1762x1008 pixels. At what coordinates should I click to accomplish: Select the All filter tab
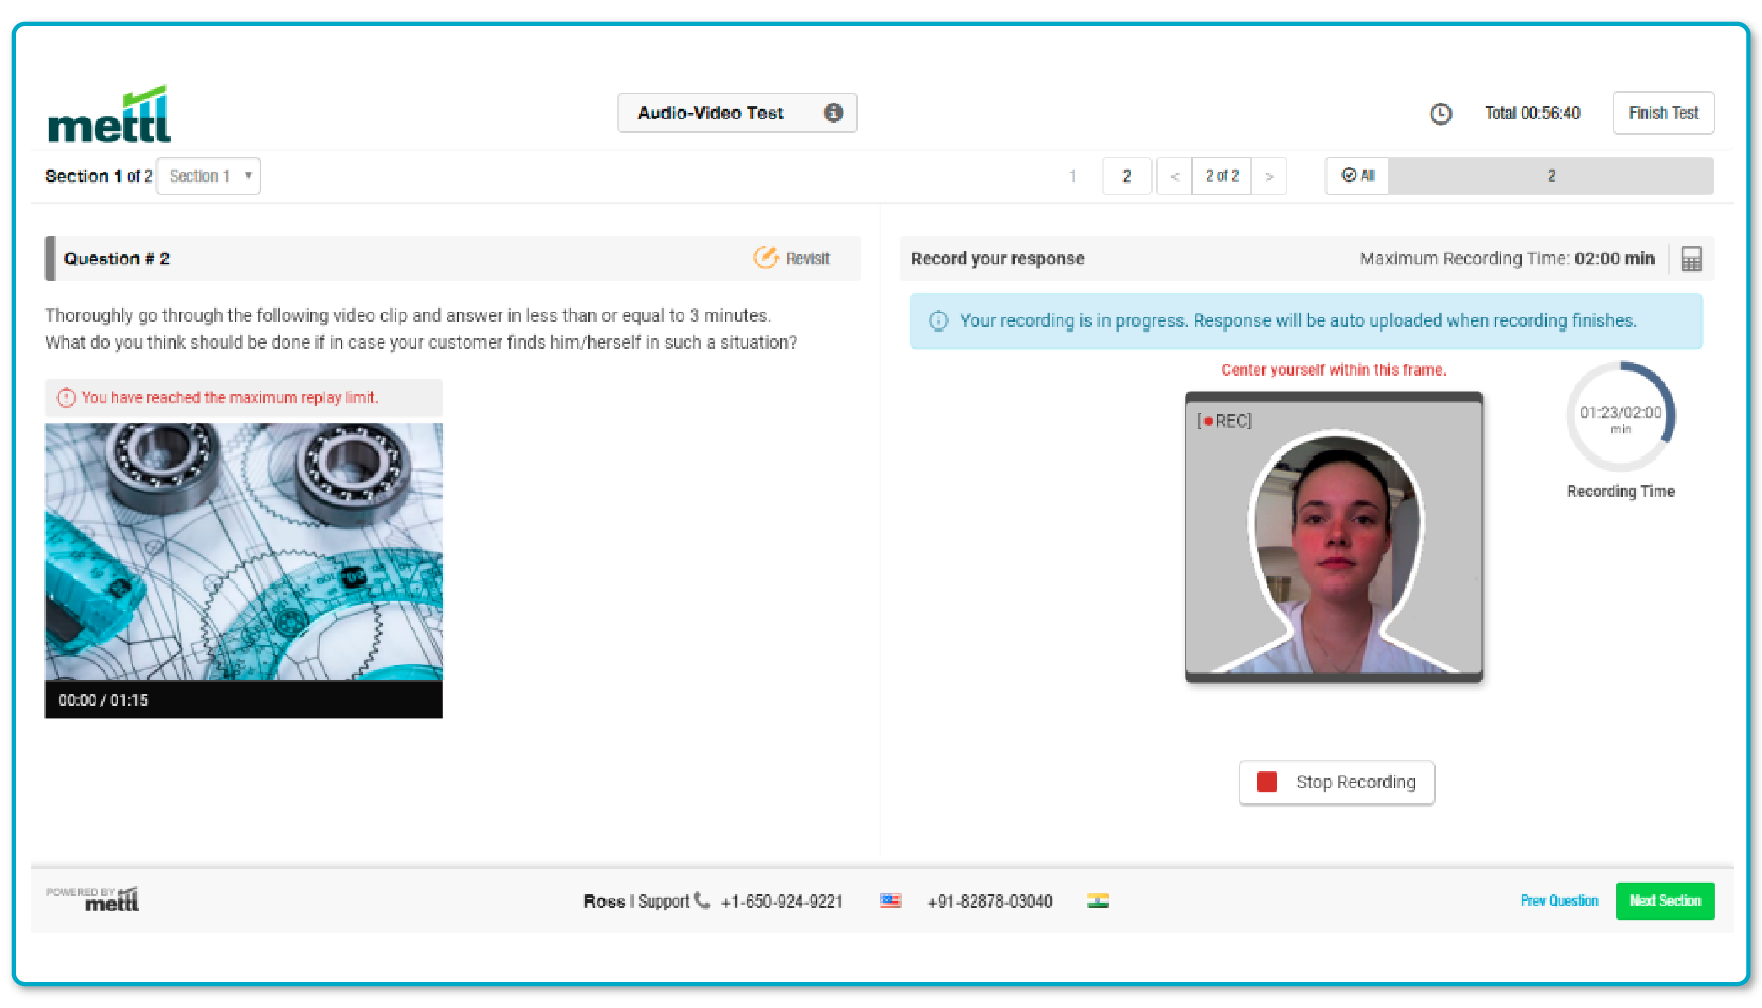point(1358,176)
